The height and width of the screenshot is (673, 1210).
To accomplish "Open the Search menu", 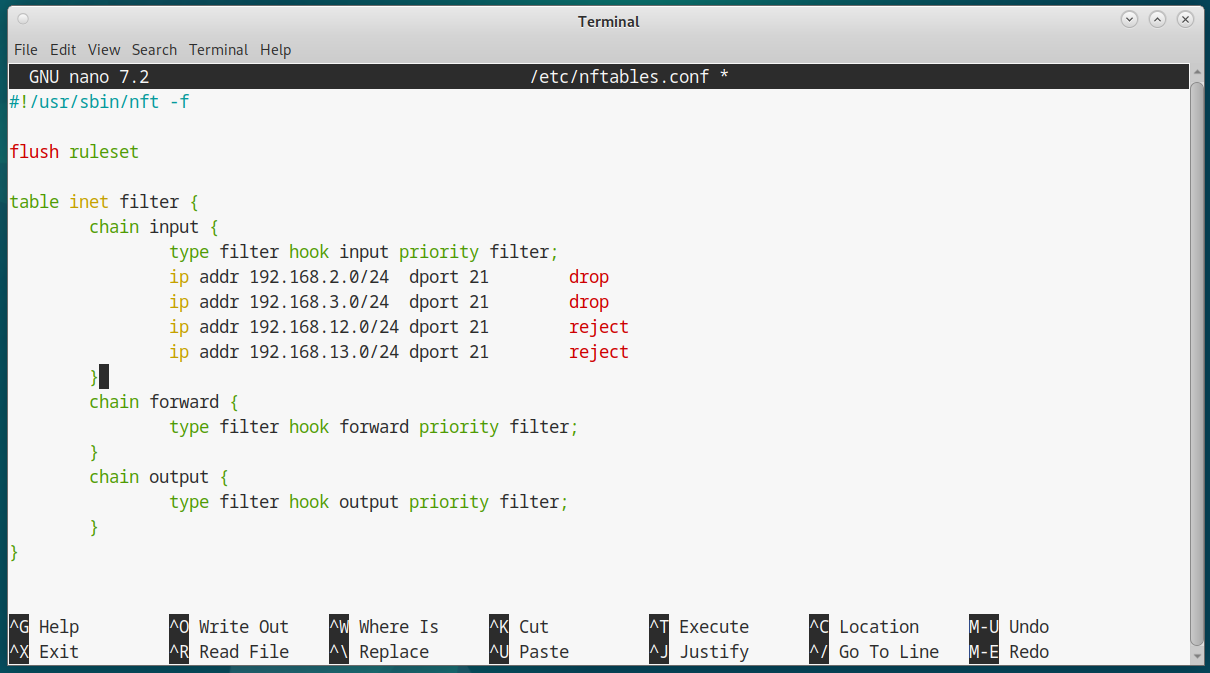I will pyautogui.click(x=154, y=50).
